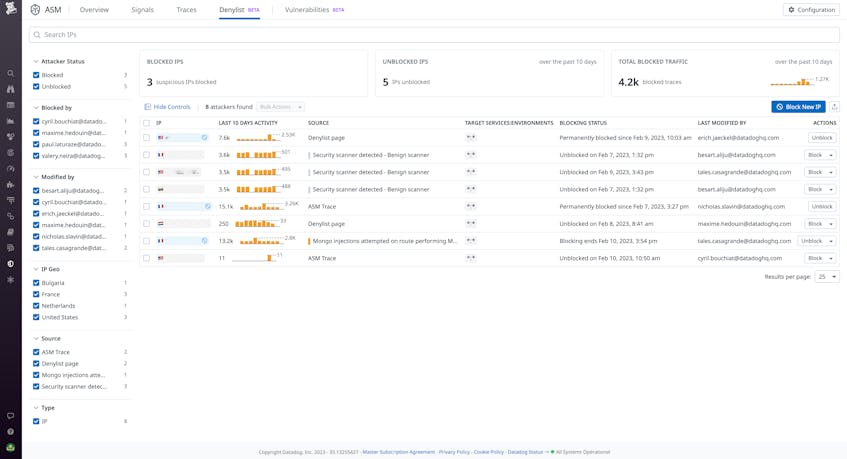Open the Privacy Policy footer link
The height and width of the screenshot is (459, 847).
(x=454, y=452)
